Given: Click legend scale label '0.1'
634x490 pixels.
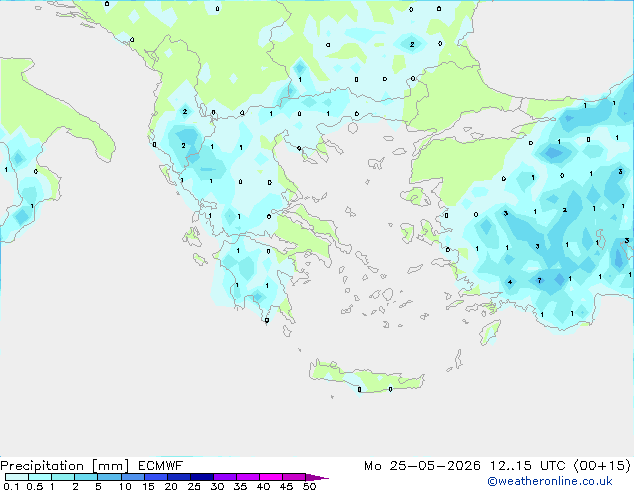Looking at the screenshot, I should (x=11, y=486).
